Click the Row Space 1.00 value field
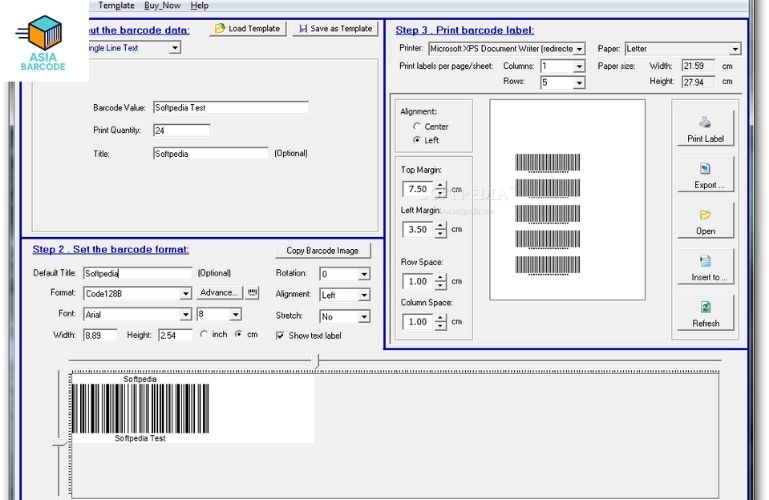Screen dimensions: 769x500 418,281
